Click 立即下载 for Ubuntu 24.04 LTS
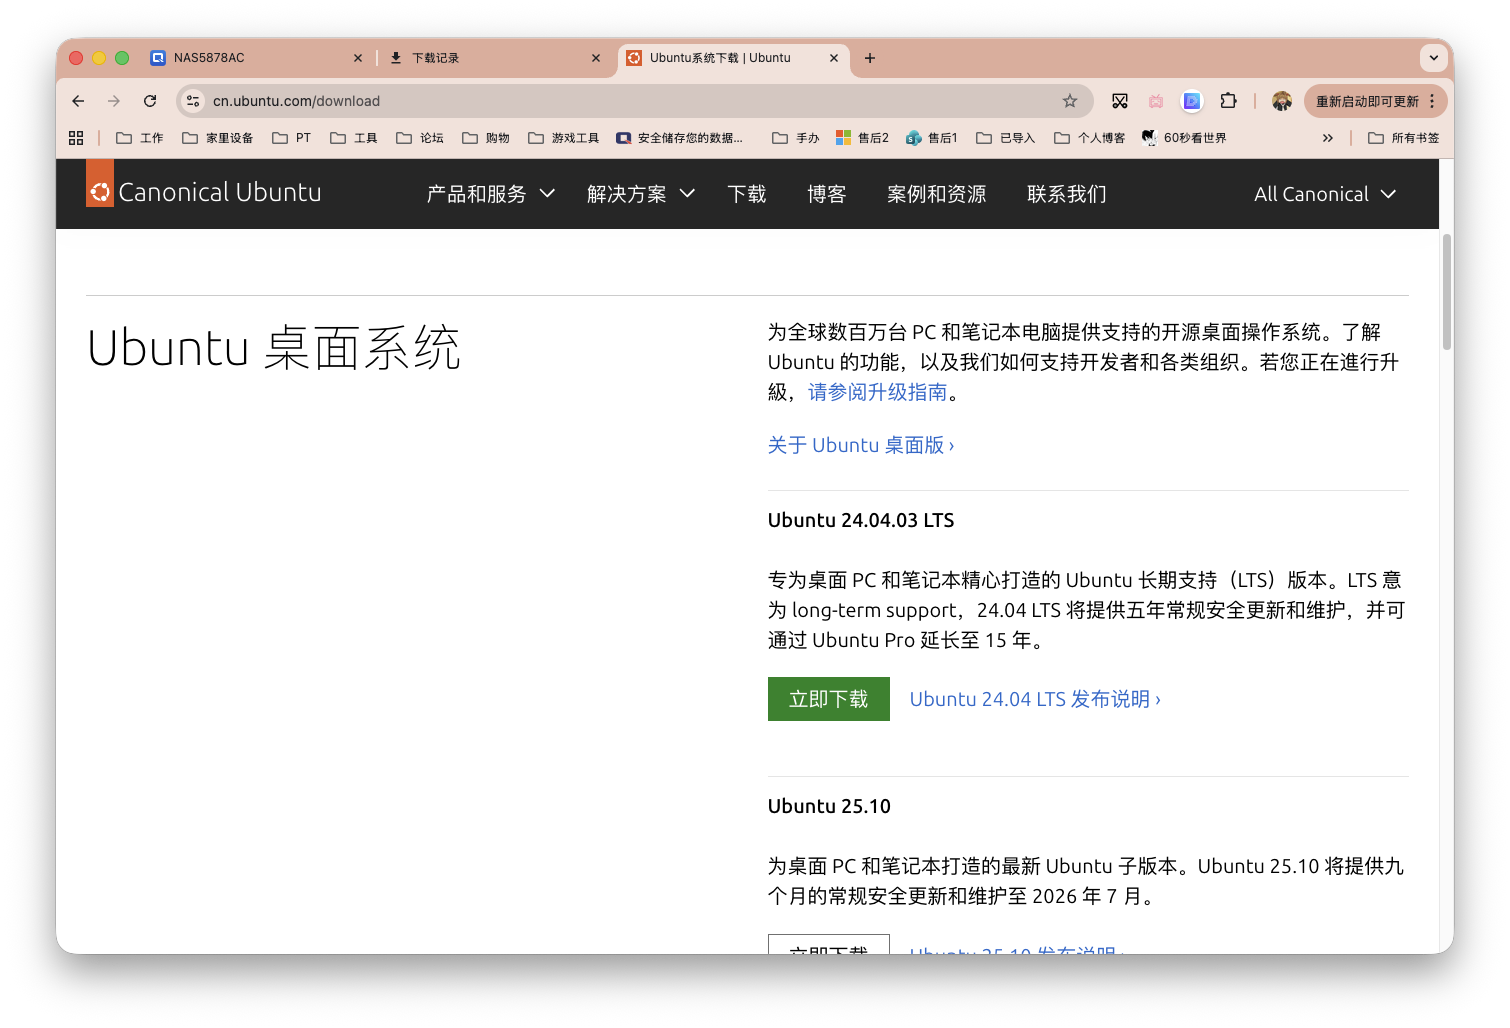Image resolution: width=1510 pixels, height=1028 pixels. pos(828,698)
